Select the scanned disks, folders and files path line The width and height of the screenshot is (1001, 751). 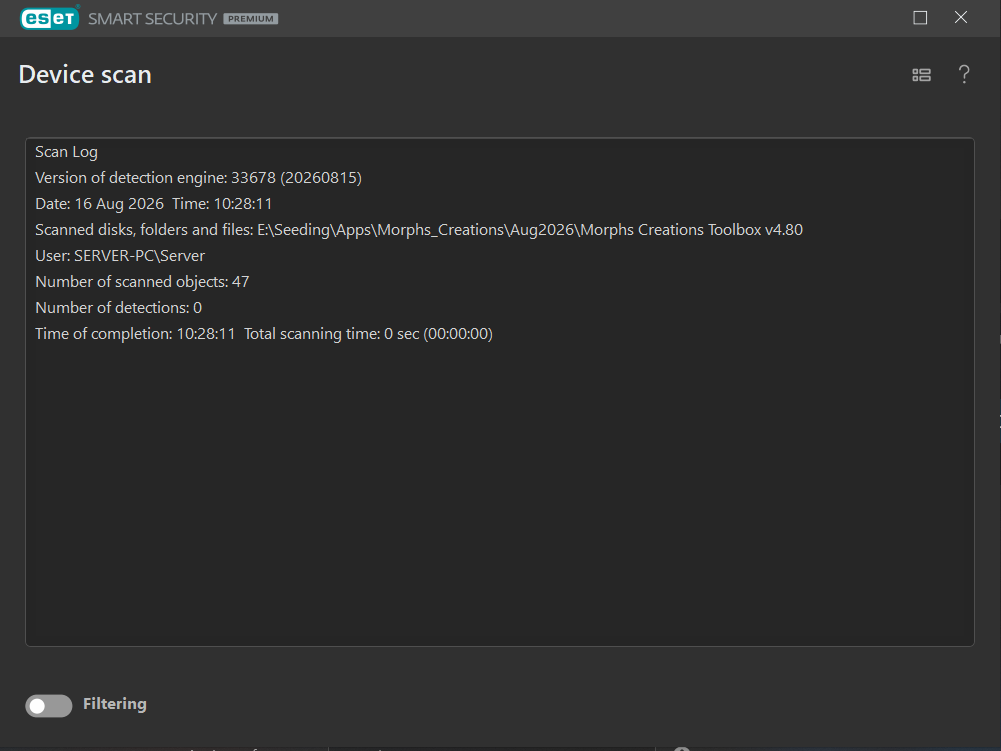[x=419, y=230]
